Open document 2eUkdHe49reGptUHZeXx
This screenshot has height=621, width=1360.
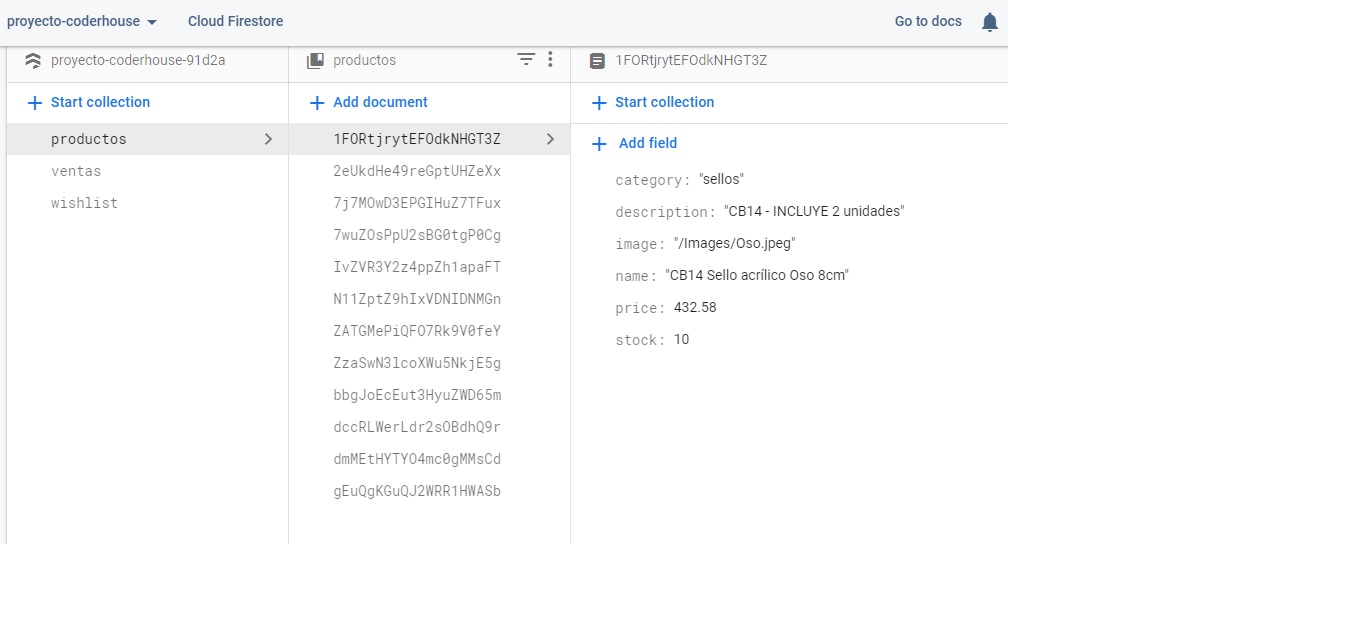tap(417, 171)
